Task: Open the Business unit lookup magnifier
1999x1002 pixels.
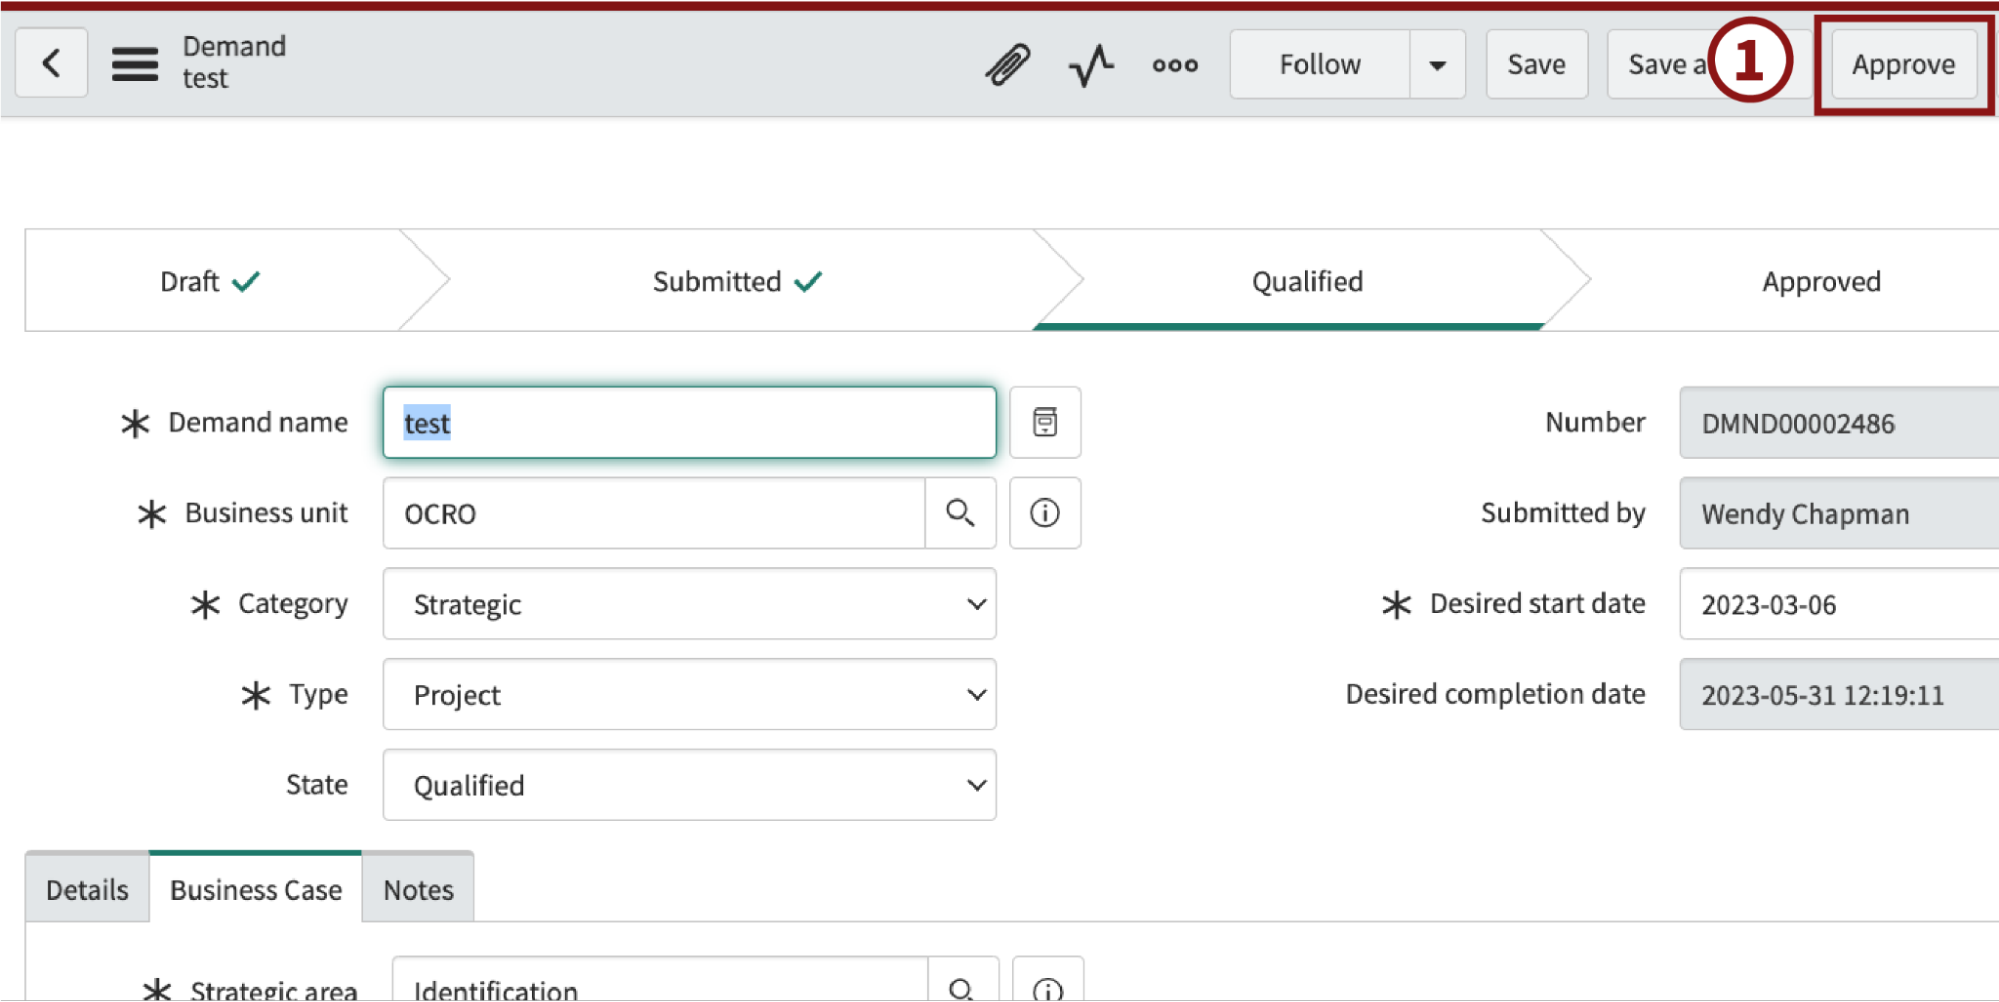Action: pos(961,513)
